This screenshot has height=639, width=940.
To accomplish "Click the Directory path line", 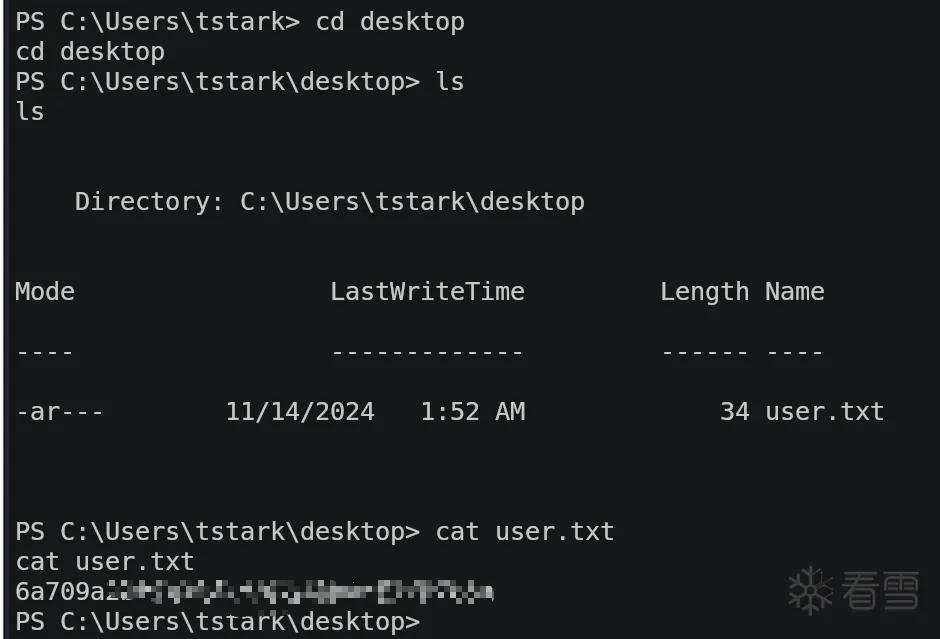I will (x=330, y=202).
